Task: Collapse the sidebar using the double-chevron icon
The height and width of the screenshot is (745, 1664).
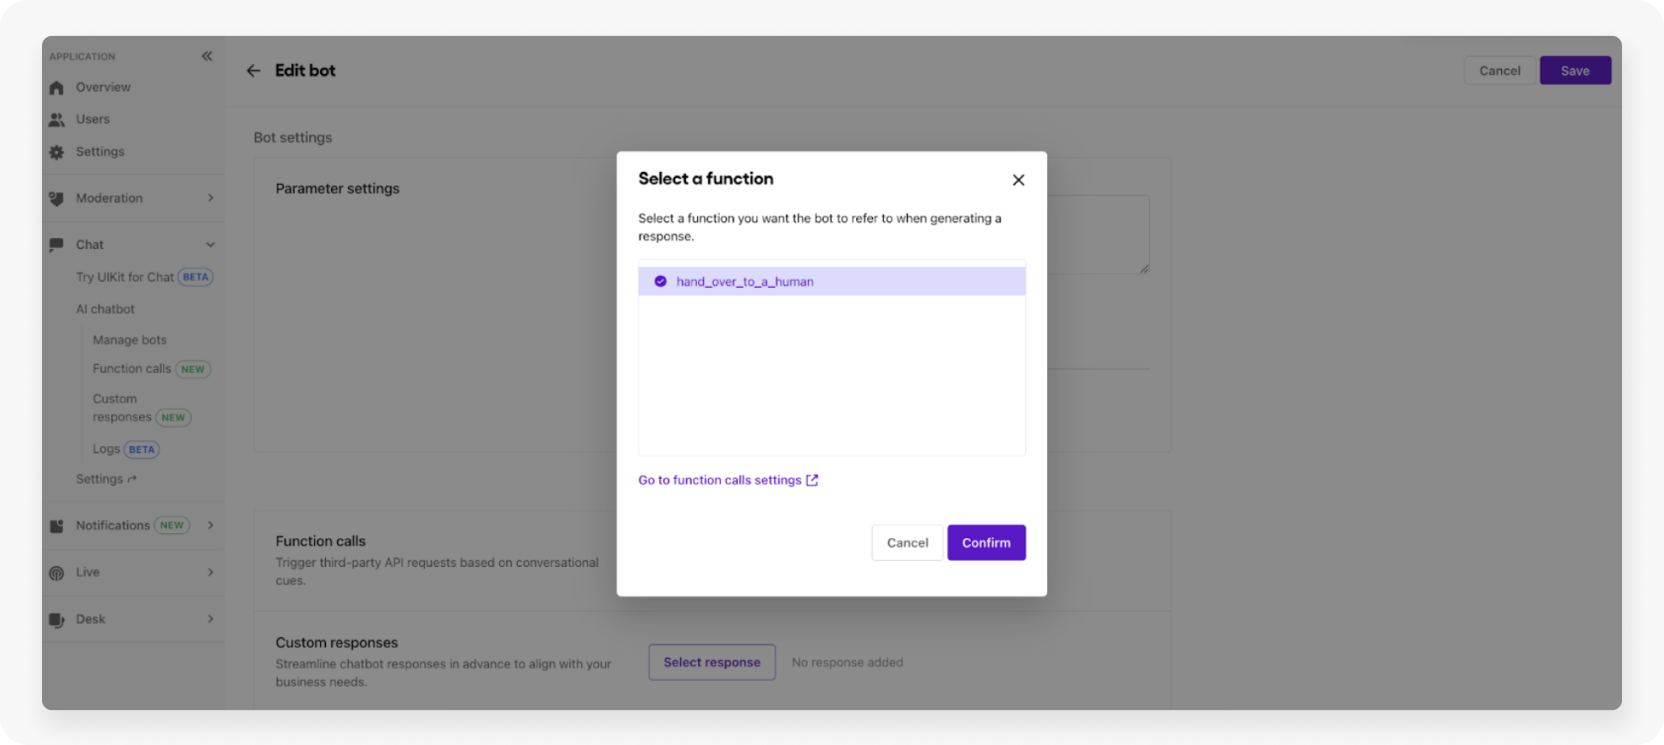Action: [206, 56]
